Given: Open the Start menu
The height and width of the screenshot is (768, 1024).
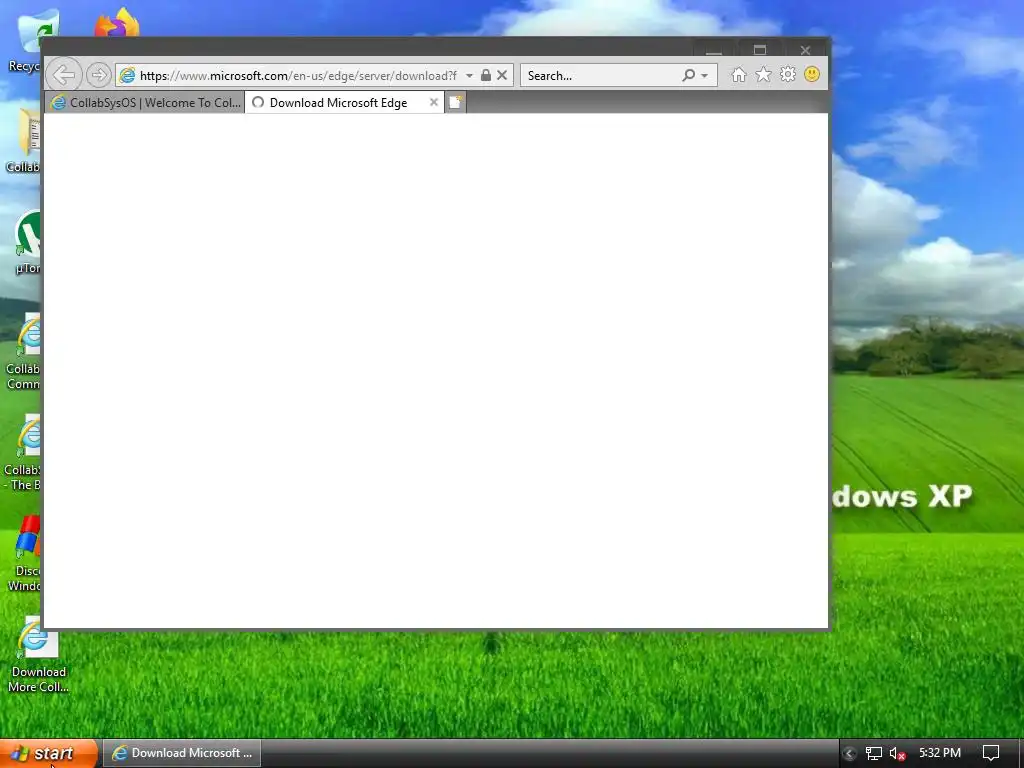Looking at the screenshot, I should coord(49,754).
